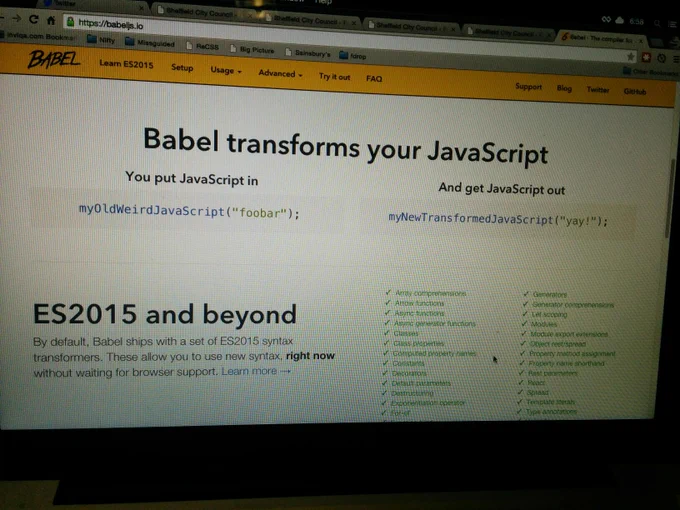Switch to the Babel compiler tab
This screenshot has height=510, width=680.
tap(602, 38)
